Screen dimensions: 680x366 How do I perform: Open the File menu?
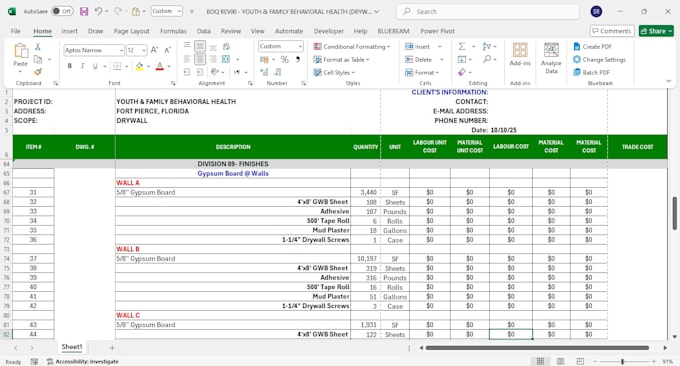[16, 31]
